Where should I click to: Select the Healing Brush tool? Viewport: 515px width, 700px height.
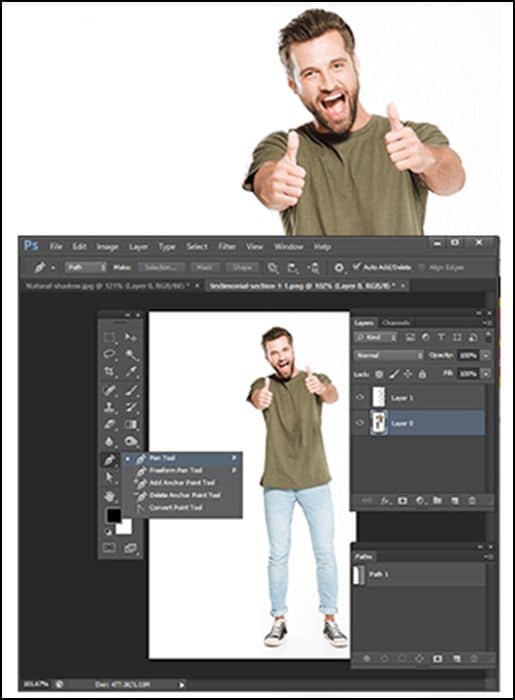pyautogui.click(x=110, y=390)
